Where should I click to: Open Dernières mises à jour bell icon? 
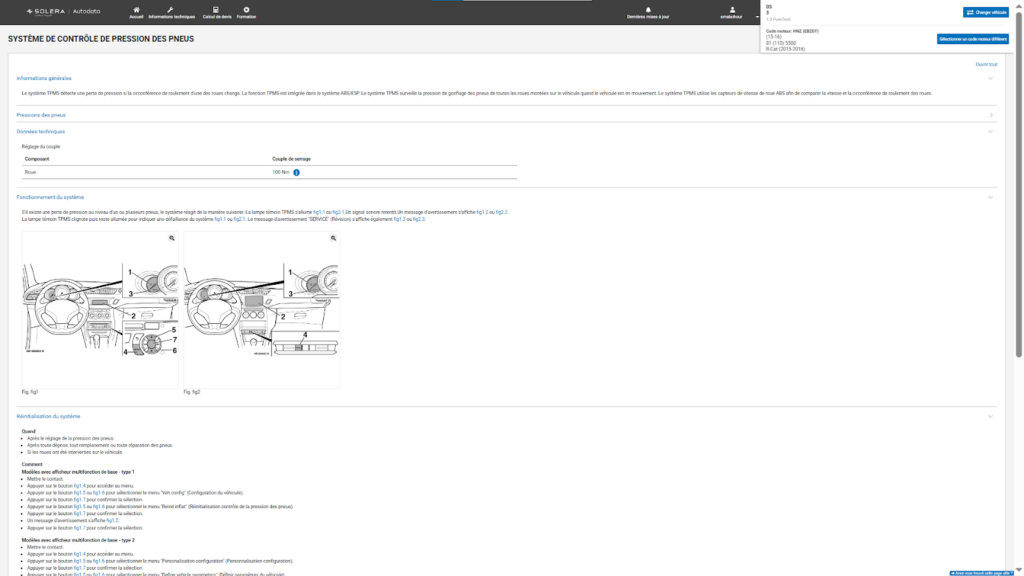click(648, 10)
